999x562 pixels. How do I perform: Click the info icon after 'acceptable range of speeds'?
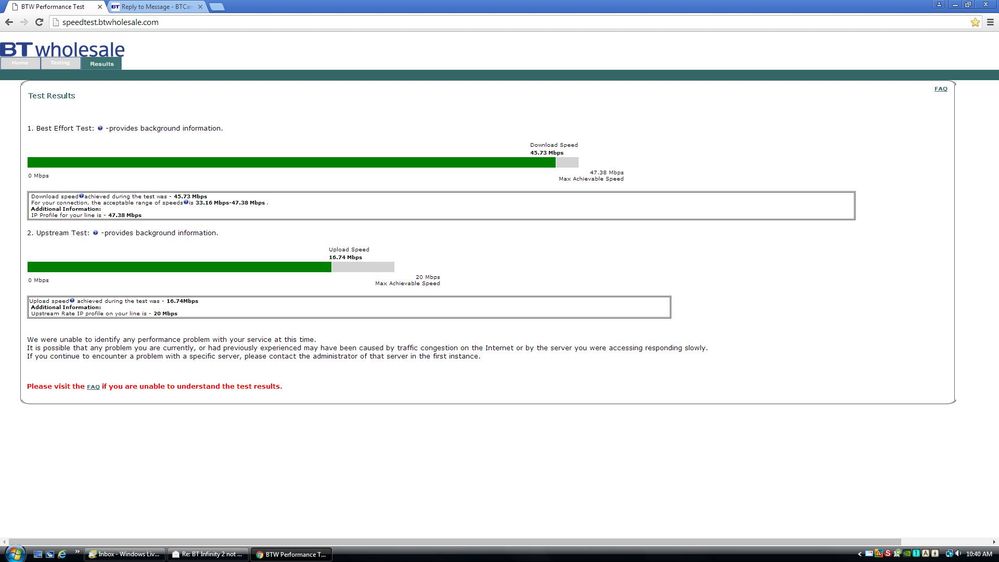[186, 202]
